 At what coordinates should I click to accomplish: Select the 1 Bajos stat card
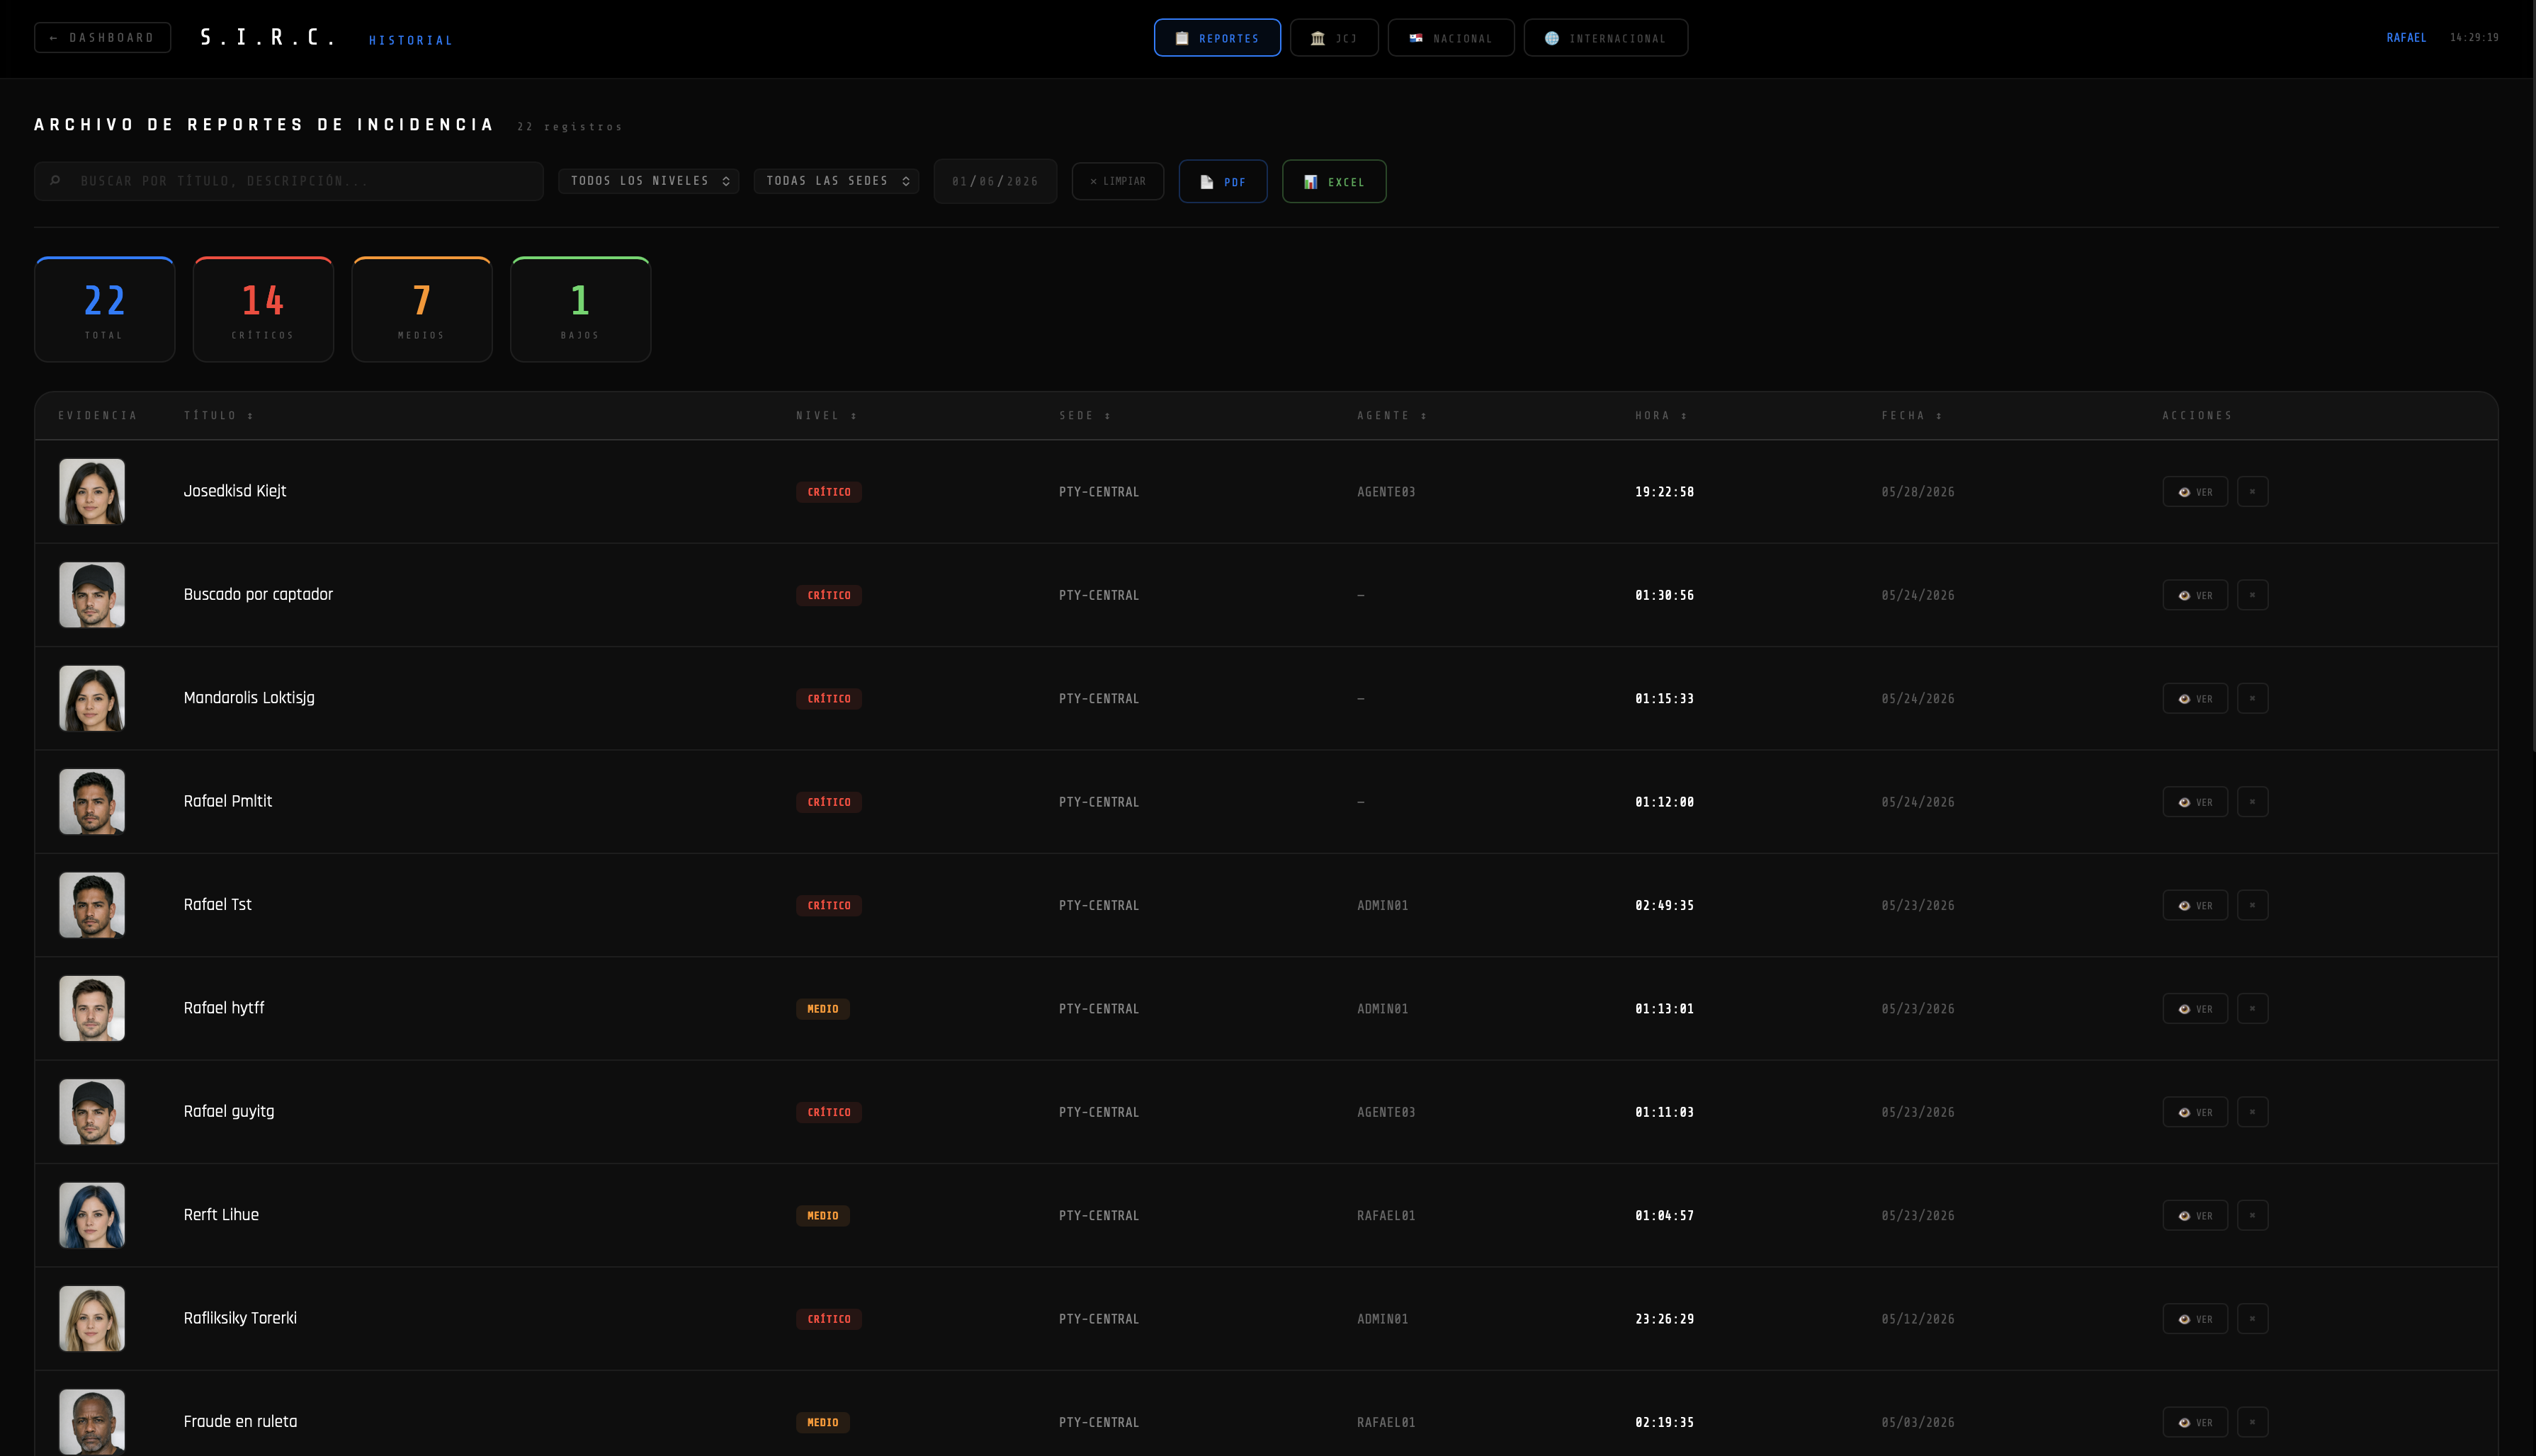(x=581, y=309)
